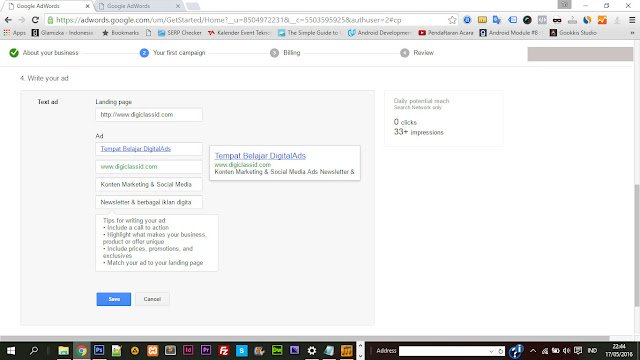
Task: Click the Landing page URL field
Action: click(149, 115)
